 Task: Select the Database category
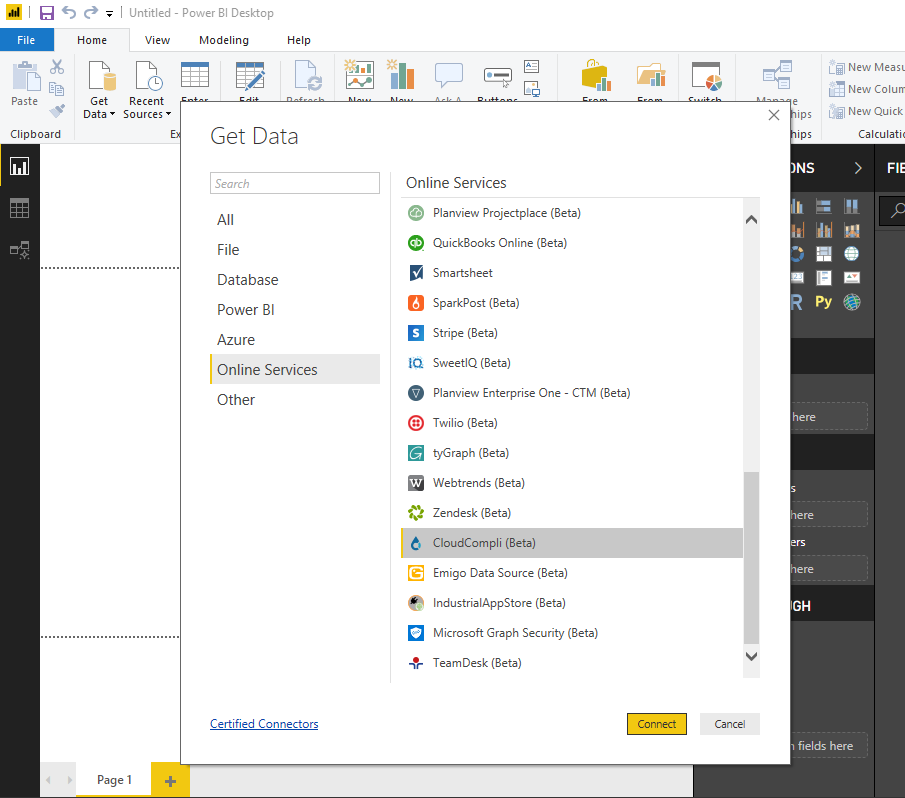[x=295, y=280]
